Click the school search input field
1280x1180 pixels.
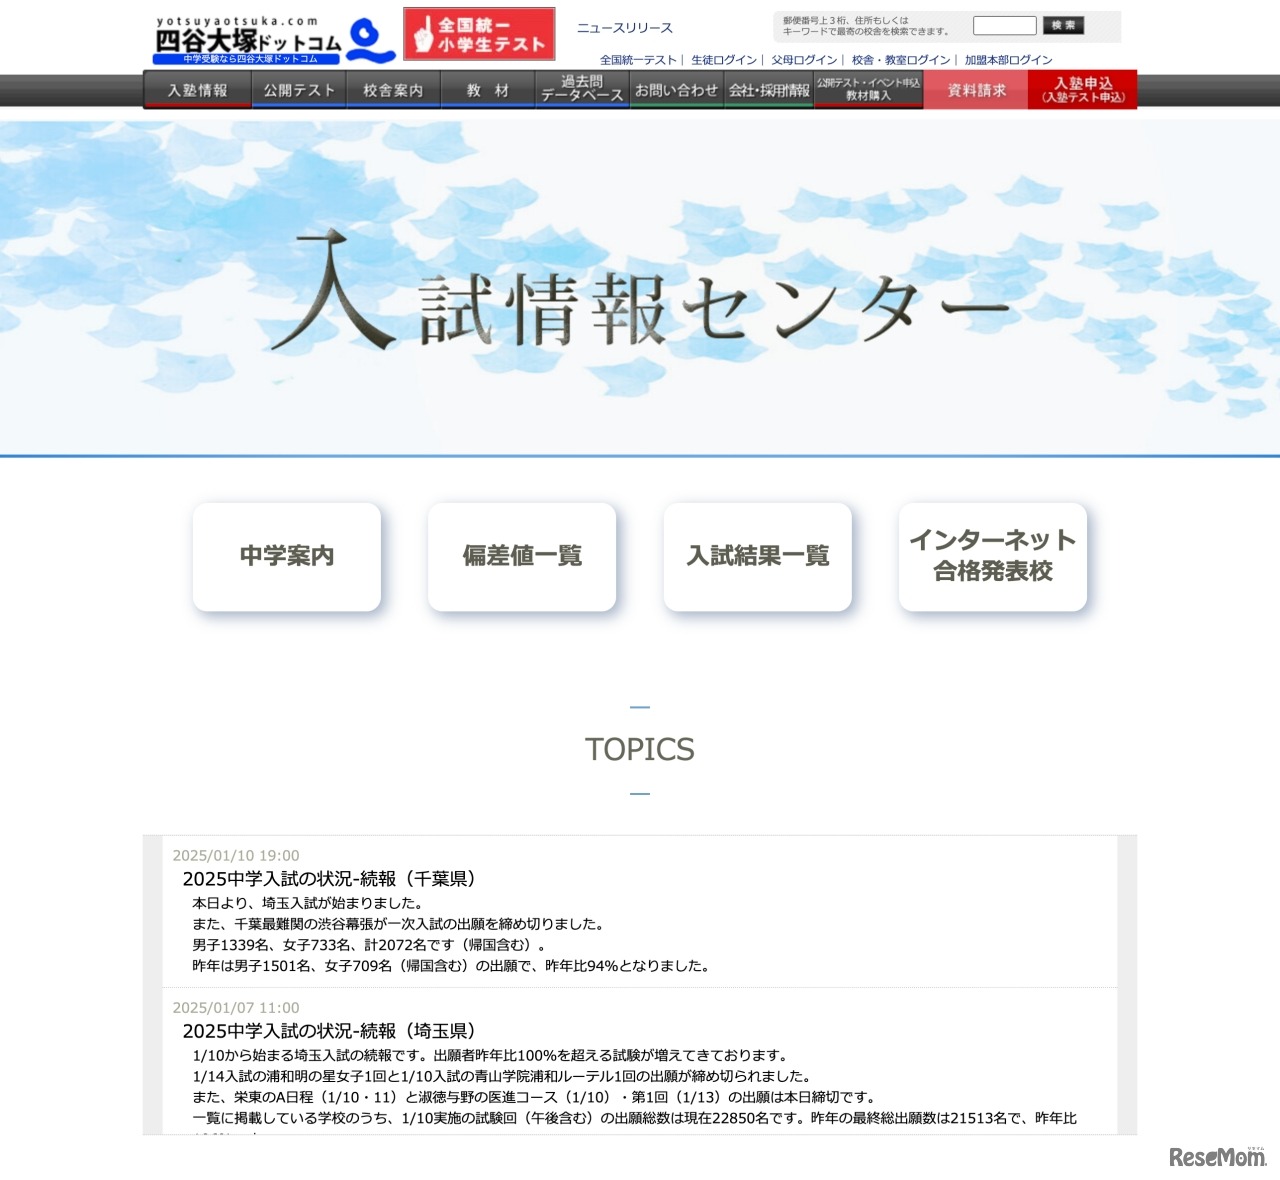tap(1003, 25)
